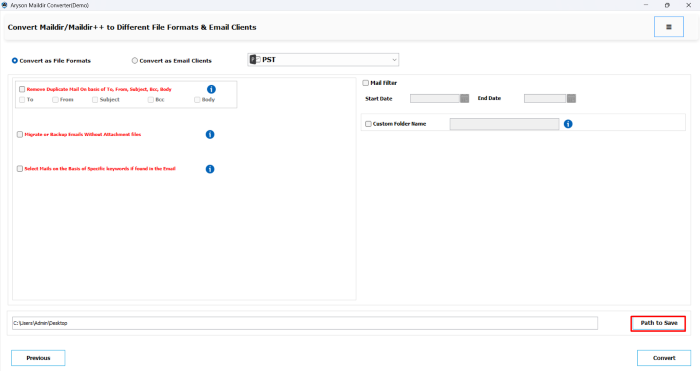This screenshot has width=700, height=371.
Task: Enable Migrate Emails Without Attachment files
Action: 20,134
